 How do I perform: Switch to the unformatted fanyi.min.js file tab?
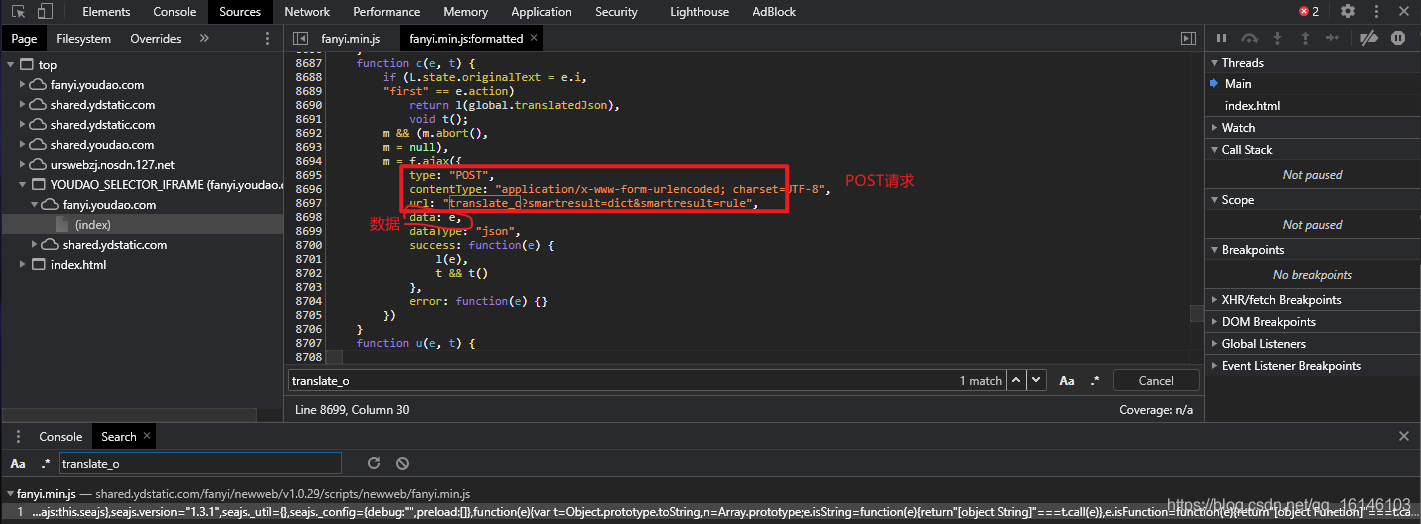(x=352, y=38)
